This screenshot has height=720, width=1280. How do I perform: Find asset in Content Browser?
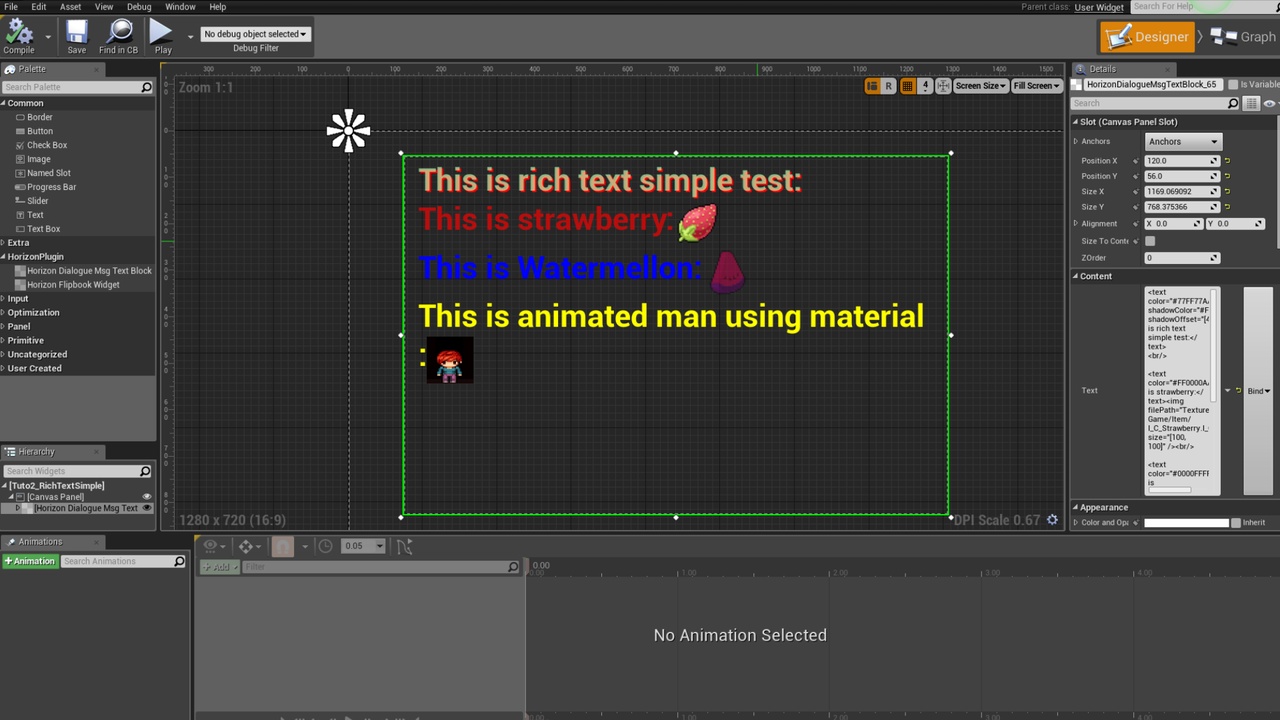click(x=118, y=37)
